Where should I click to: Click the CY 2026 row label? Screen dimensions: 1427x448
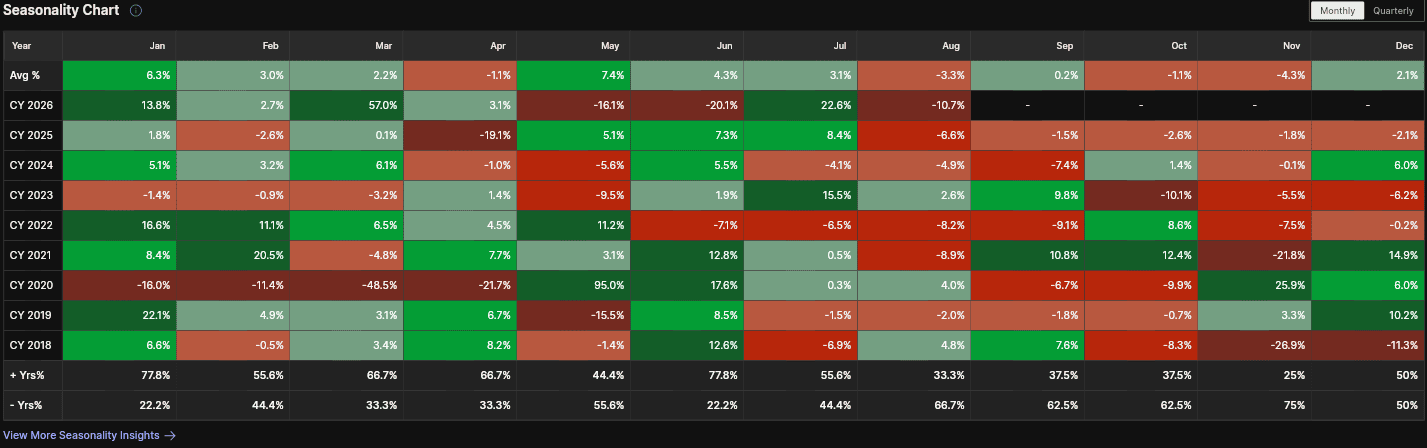33,105
